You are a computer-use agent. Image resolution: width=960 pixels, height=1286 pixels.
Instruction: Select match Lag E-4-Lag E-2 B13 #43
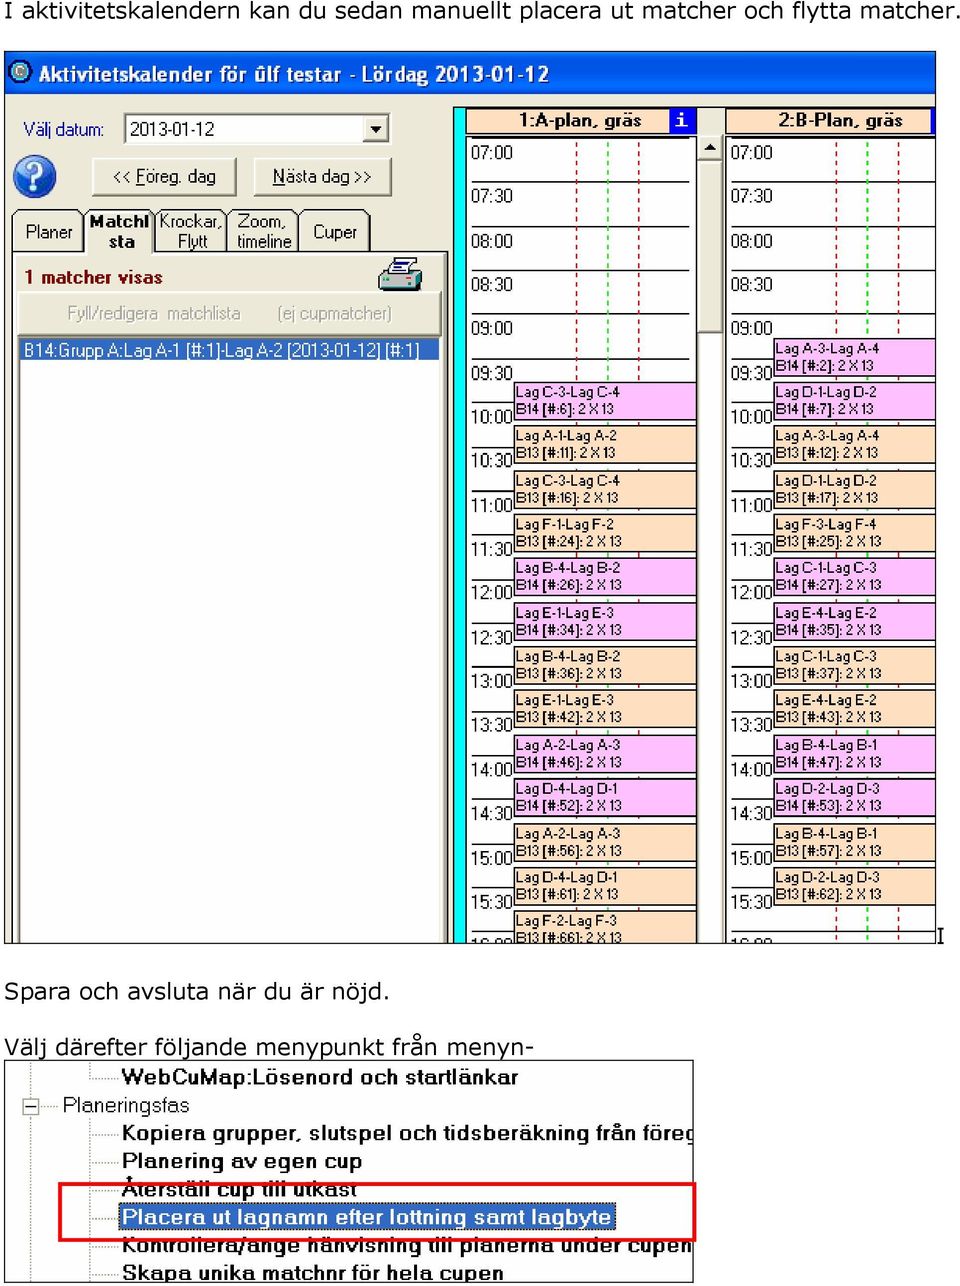(854, 709)
